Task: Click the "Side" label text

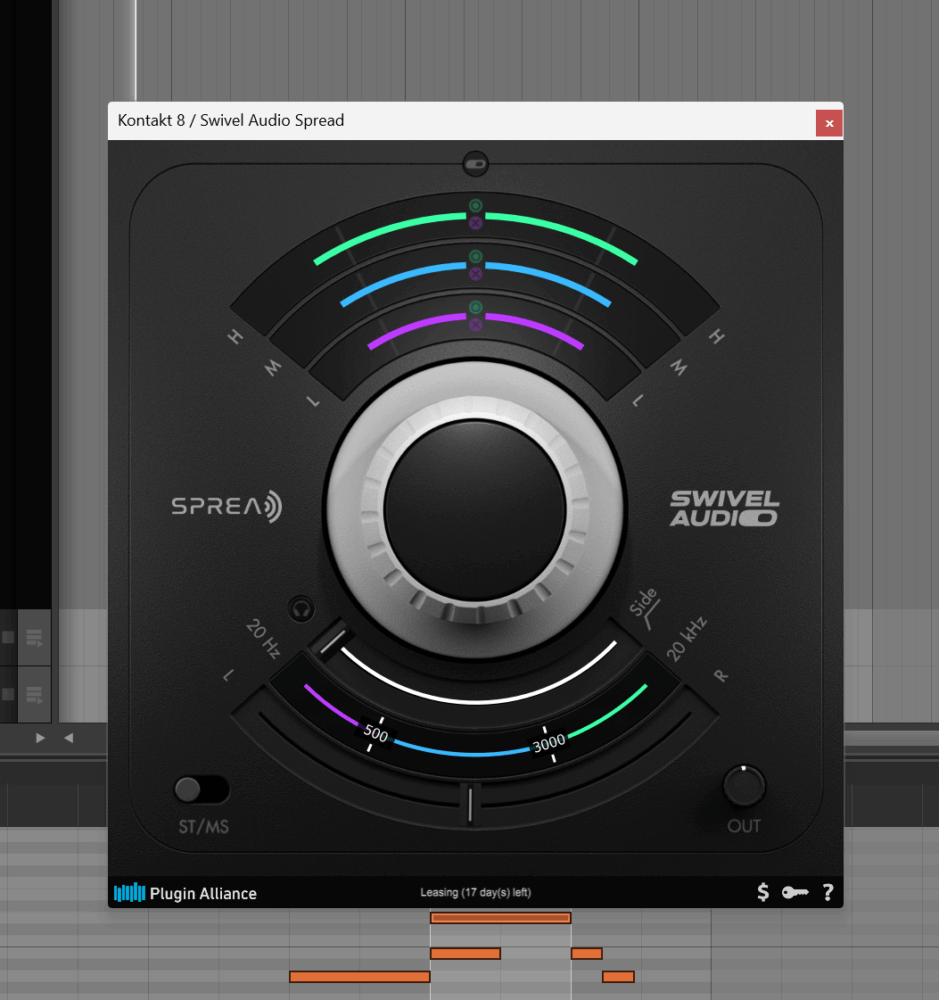Action: tap(642, 602)
